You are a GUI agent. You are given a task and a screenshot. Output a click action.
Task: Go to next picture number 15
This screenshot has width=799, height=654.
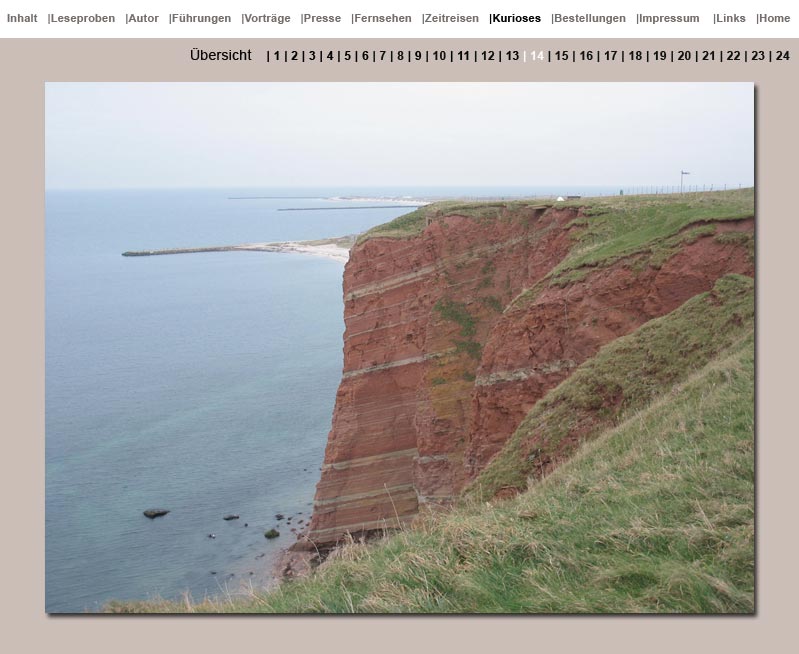[x=561, y=56]
